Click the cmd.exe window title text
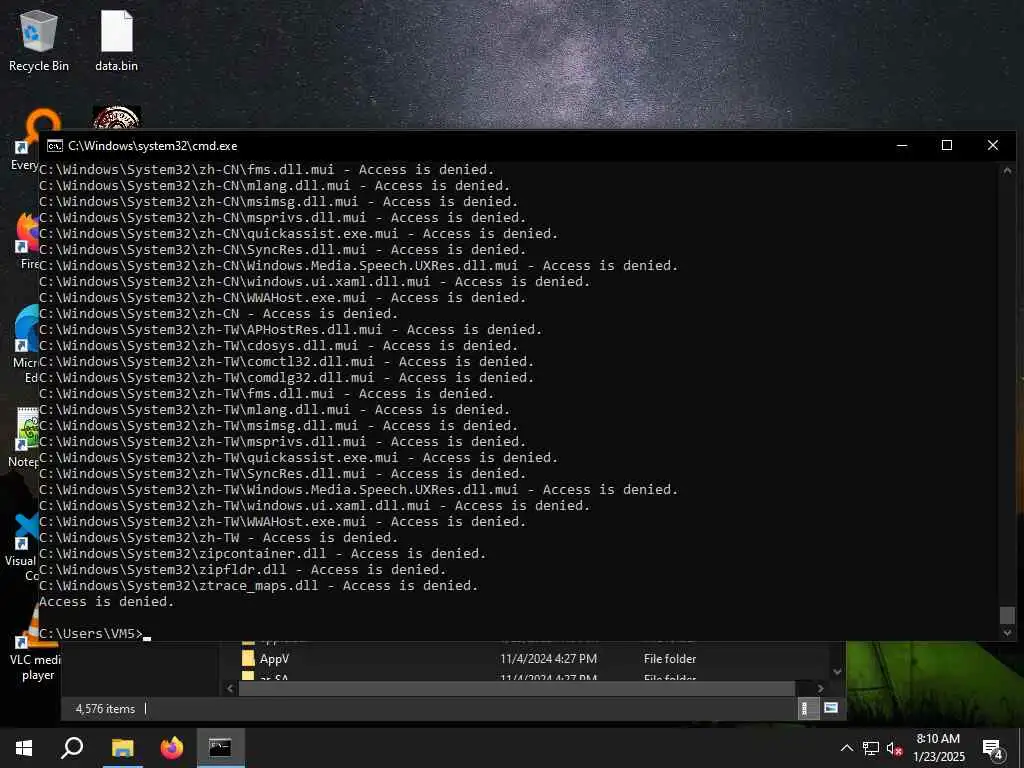Screen dimensions: 1024x768 (x=153, y=146)
